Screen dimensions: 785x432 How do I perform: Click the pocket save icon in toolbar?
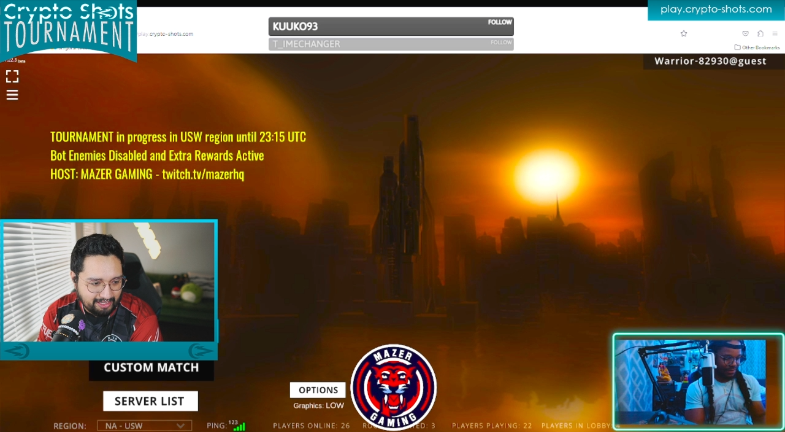[x=745, y=34]
